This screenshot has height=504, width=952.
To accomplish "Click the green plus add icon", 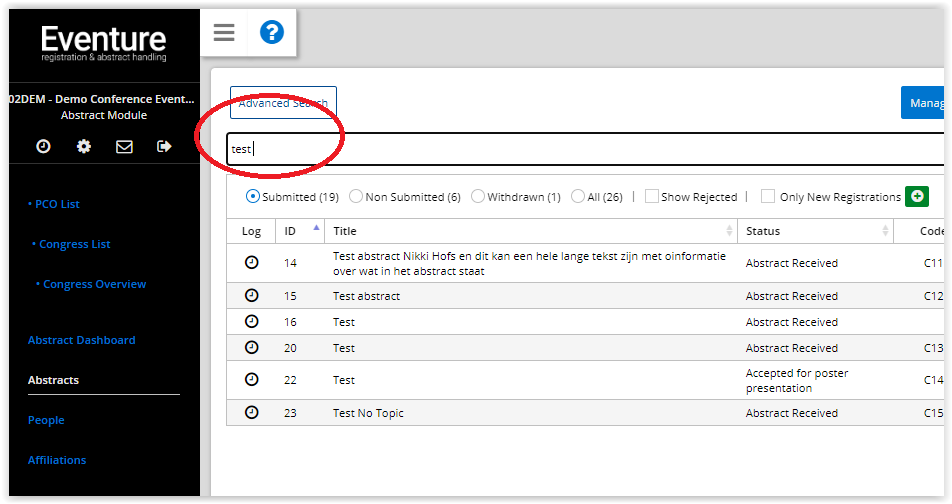I will (917, 196).
